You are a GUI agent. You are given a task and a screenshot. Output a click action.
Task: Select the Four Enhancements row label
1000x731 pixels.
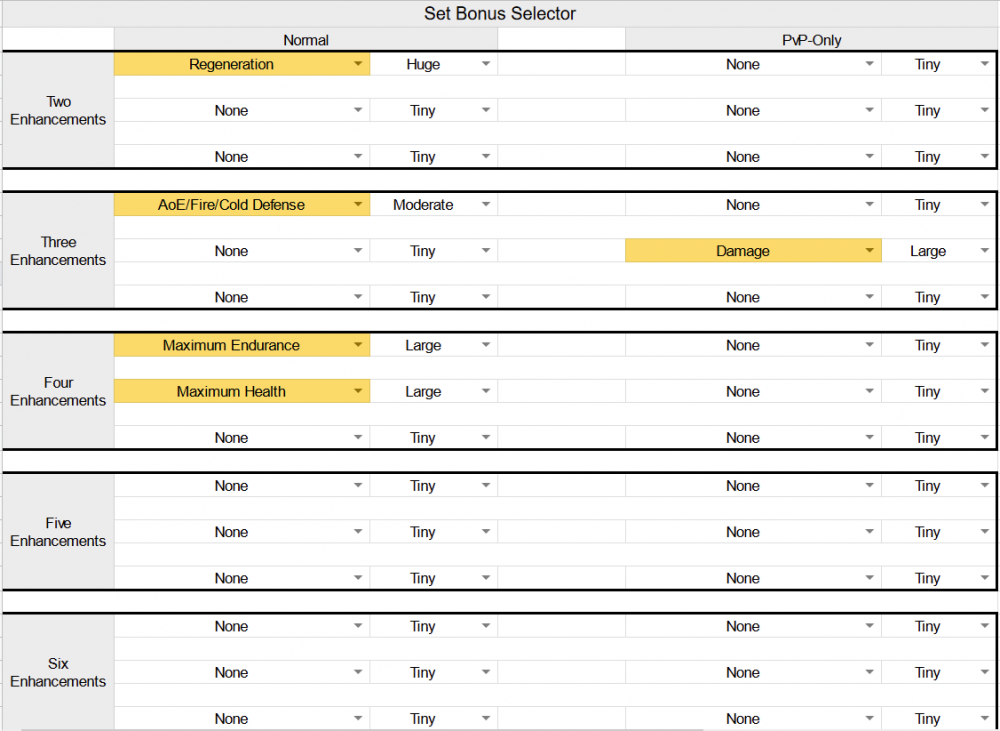(58, 392)
